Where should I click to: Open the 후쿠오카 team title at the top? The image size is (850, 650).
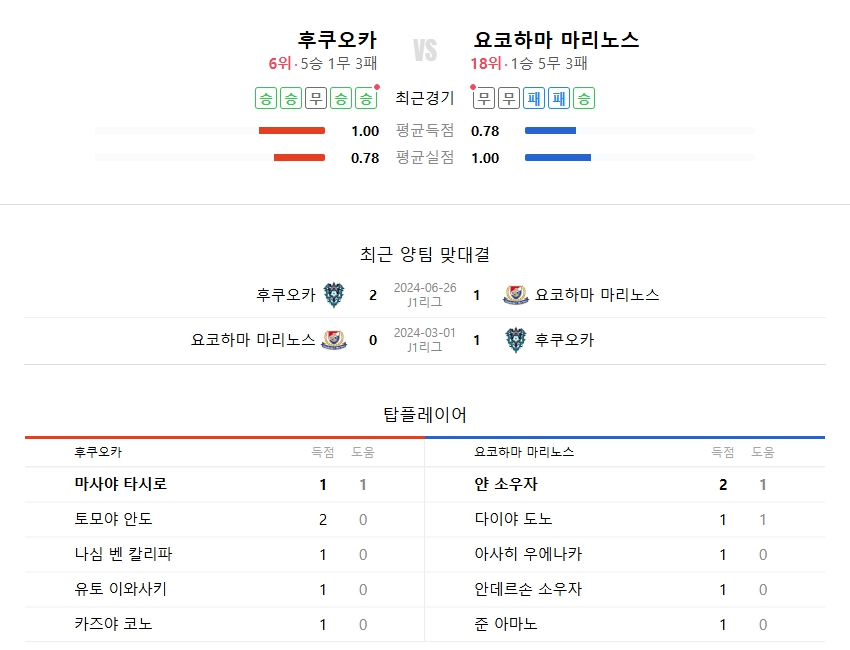coord(337,40)
